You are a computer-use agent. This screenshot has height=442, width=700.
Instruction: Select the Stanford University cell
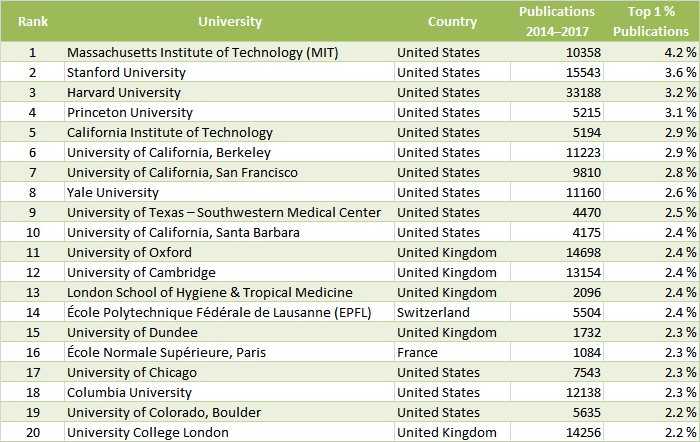229,72
